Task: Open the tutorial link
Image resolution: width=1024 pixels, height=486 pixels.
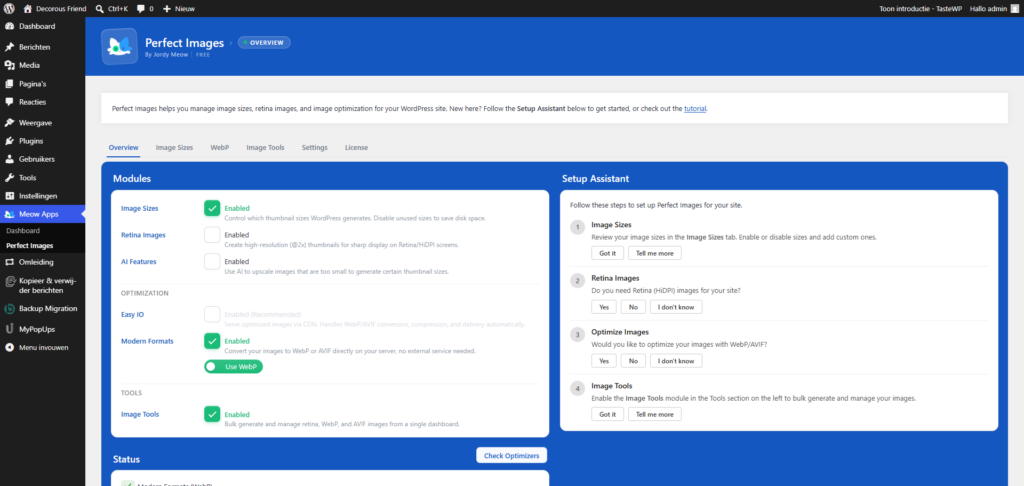Action: click(x=695, y=108)
